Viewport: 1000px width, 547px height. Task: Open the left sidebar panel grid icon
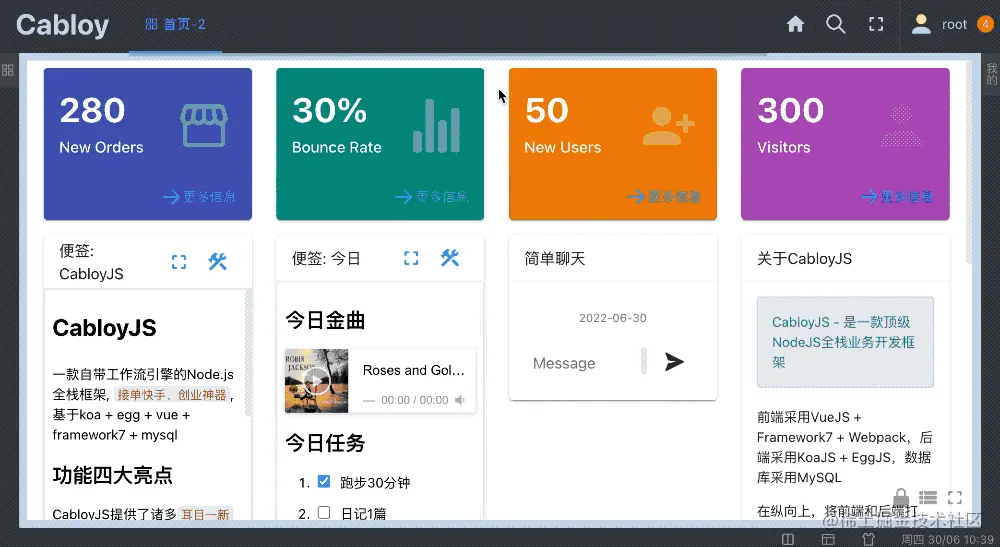[x=8, y=70]
